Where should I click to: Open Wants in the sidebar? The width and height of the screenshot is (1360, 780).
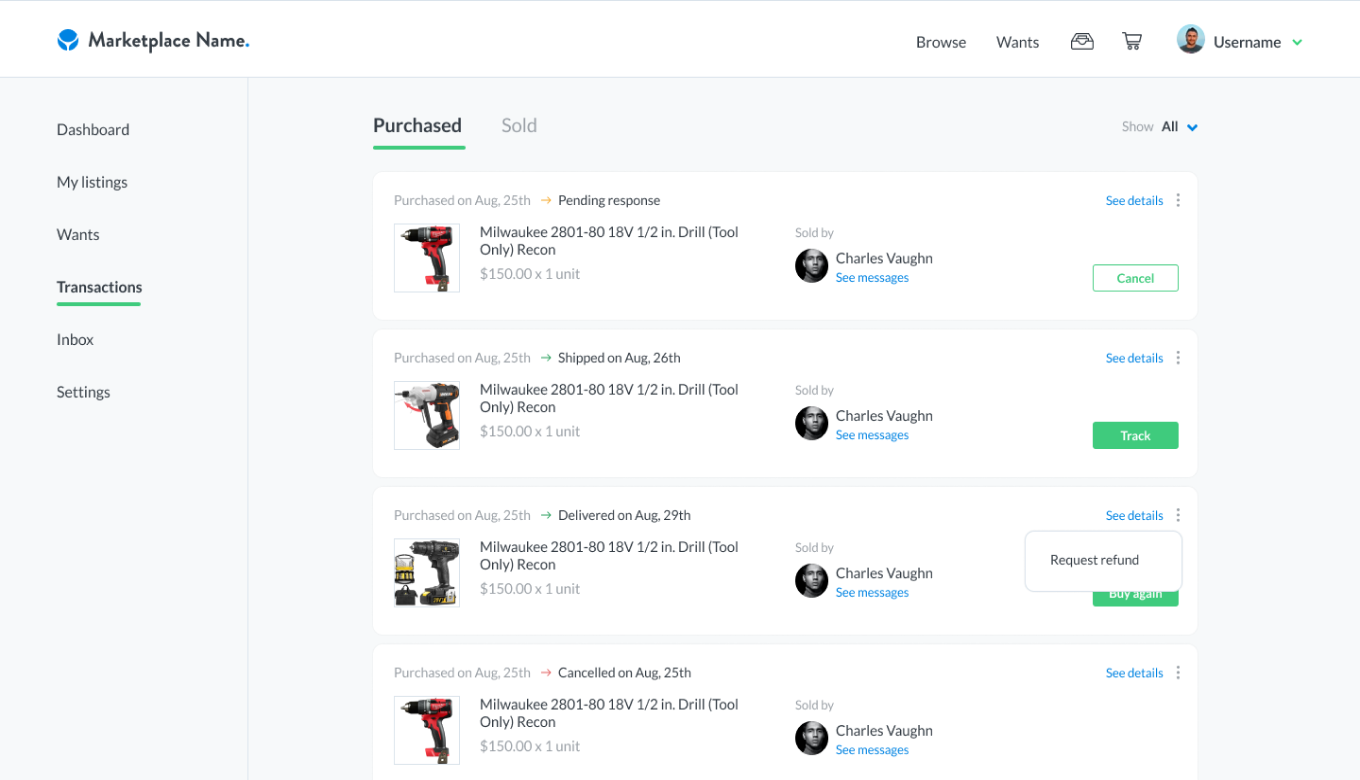(x=78, y=235)
